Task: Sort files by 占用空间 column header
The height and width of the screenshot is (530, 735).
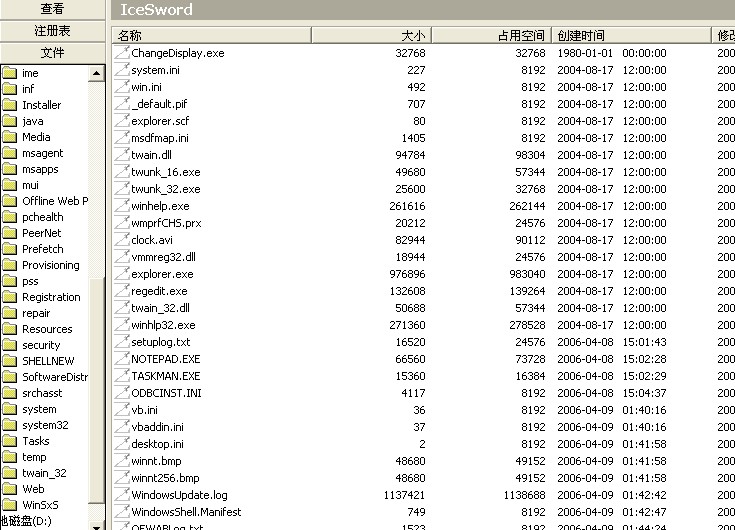Action: [491, 35]
